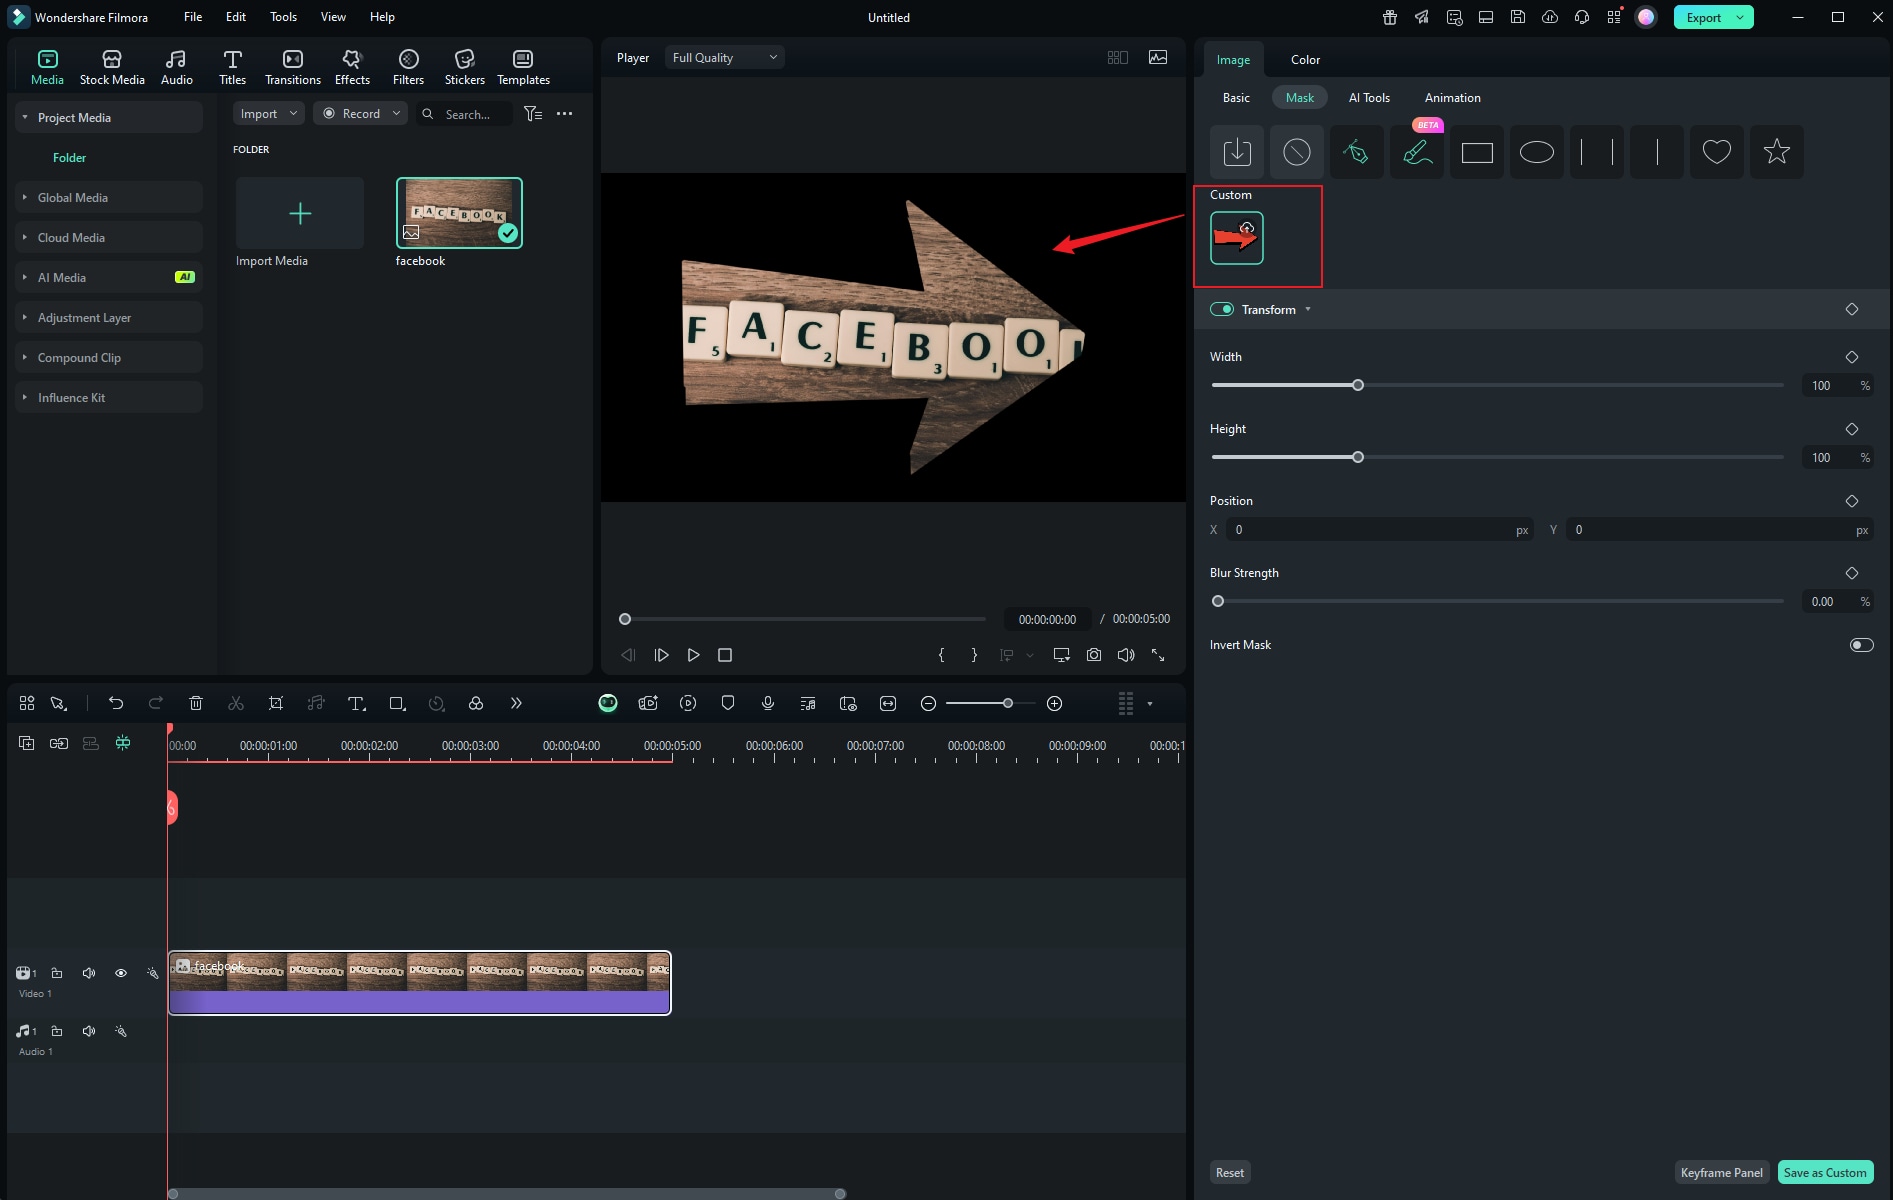The height and width of the screenshot is (1200, 1893).
Task: Open the Full Quality dropdown
Action: 724,58
